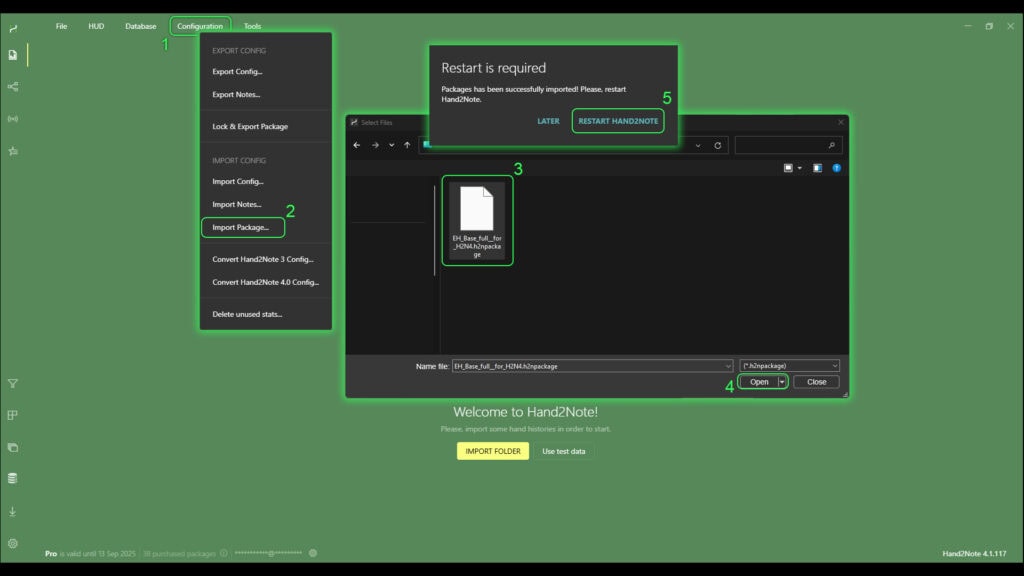Screen dimensions: 1024x576
Task: Select Export Config... menu entry
Action: point(266,72)
